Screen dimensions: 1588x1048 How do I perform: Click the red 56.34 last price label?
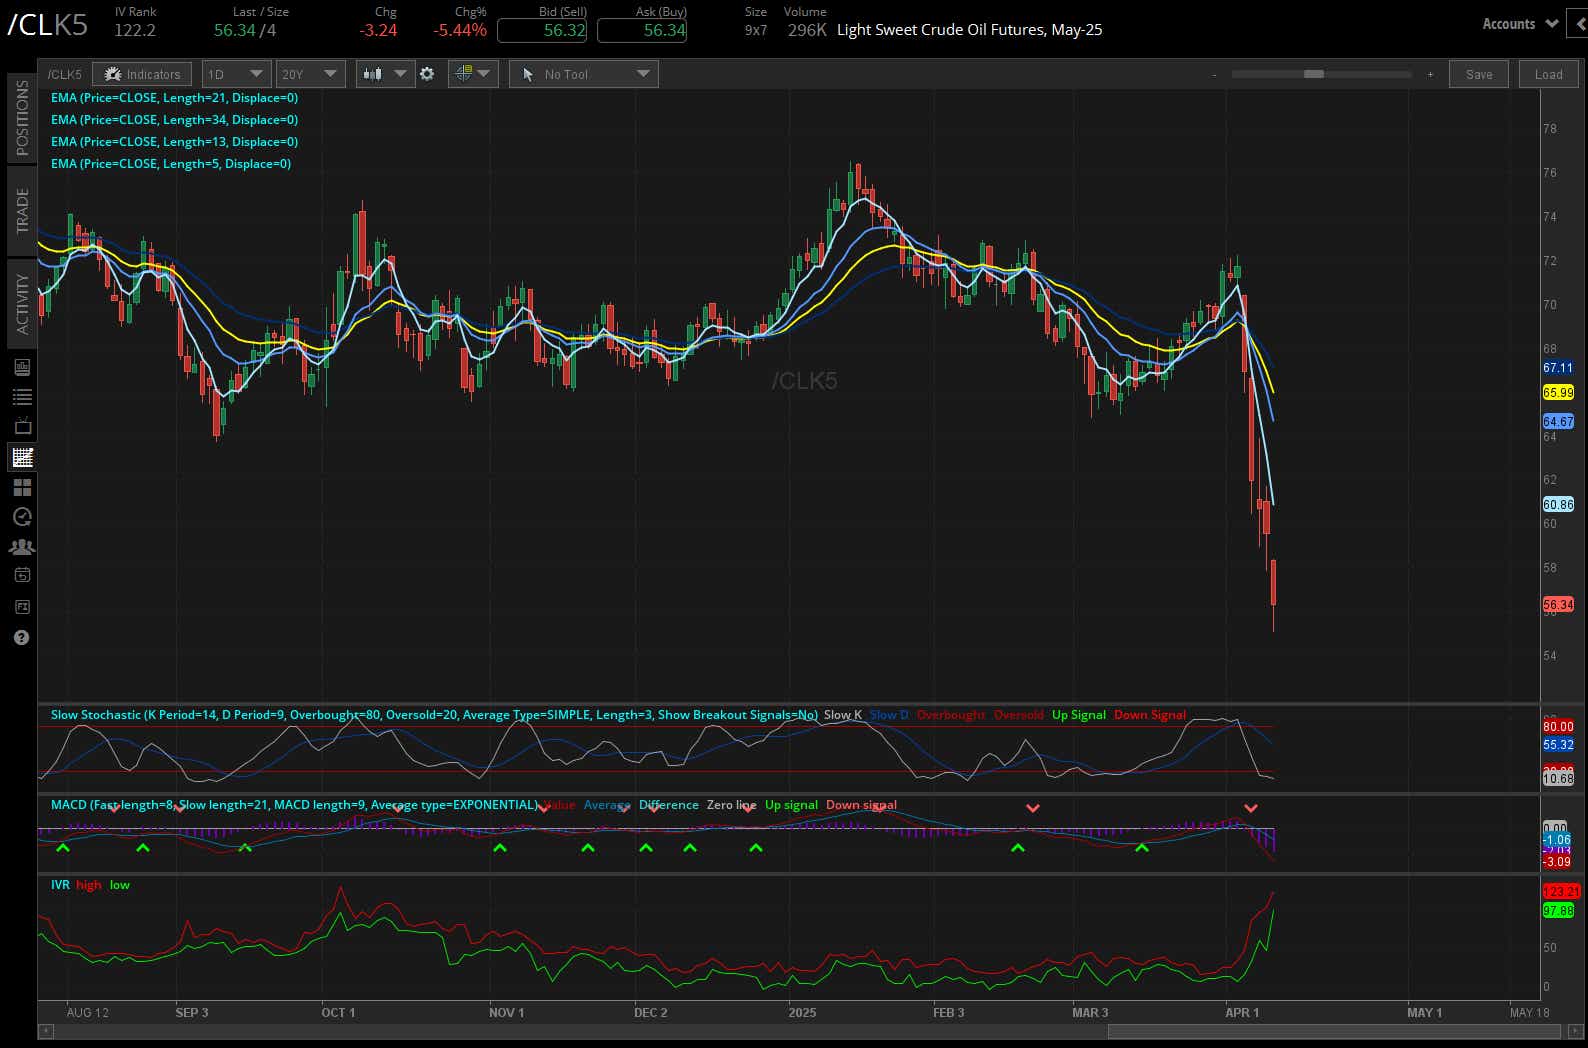pos(1558,605)
